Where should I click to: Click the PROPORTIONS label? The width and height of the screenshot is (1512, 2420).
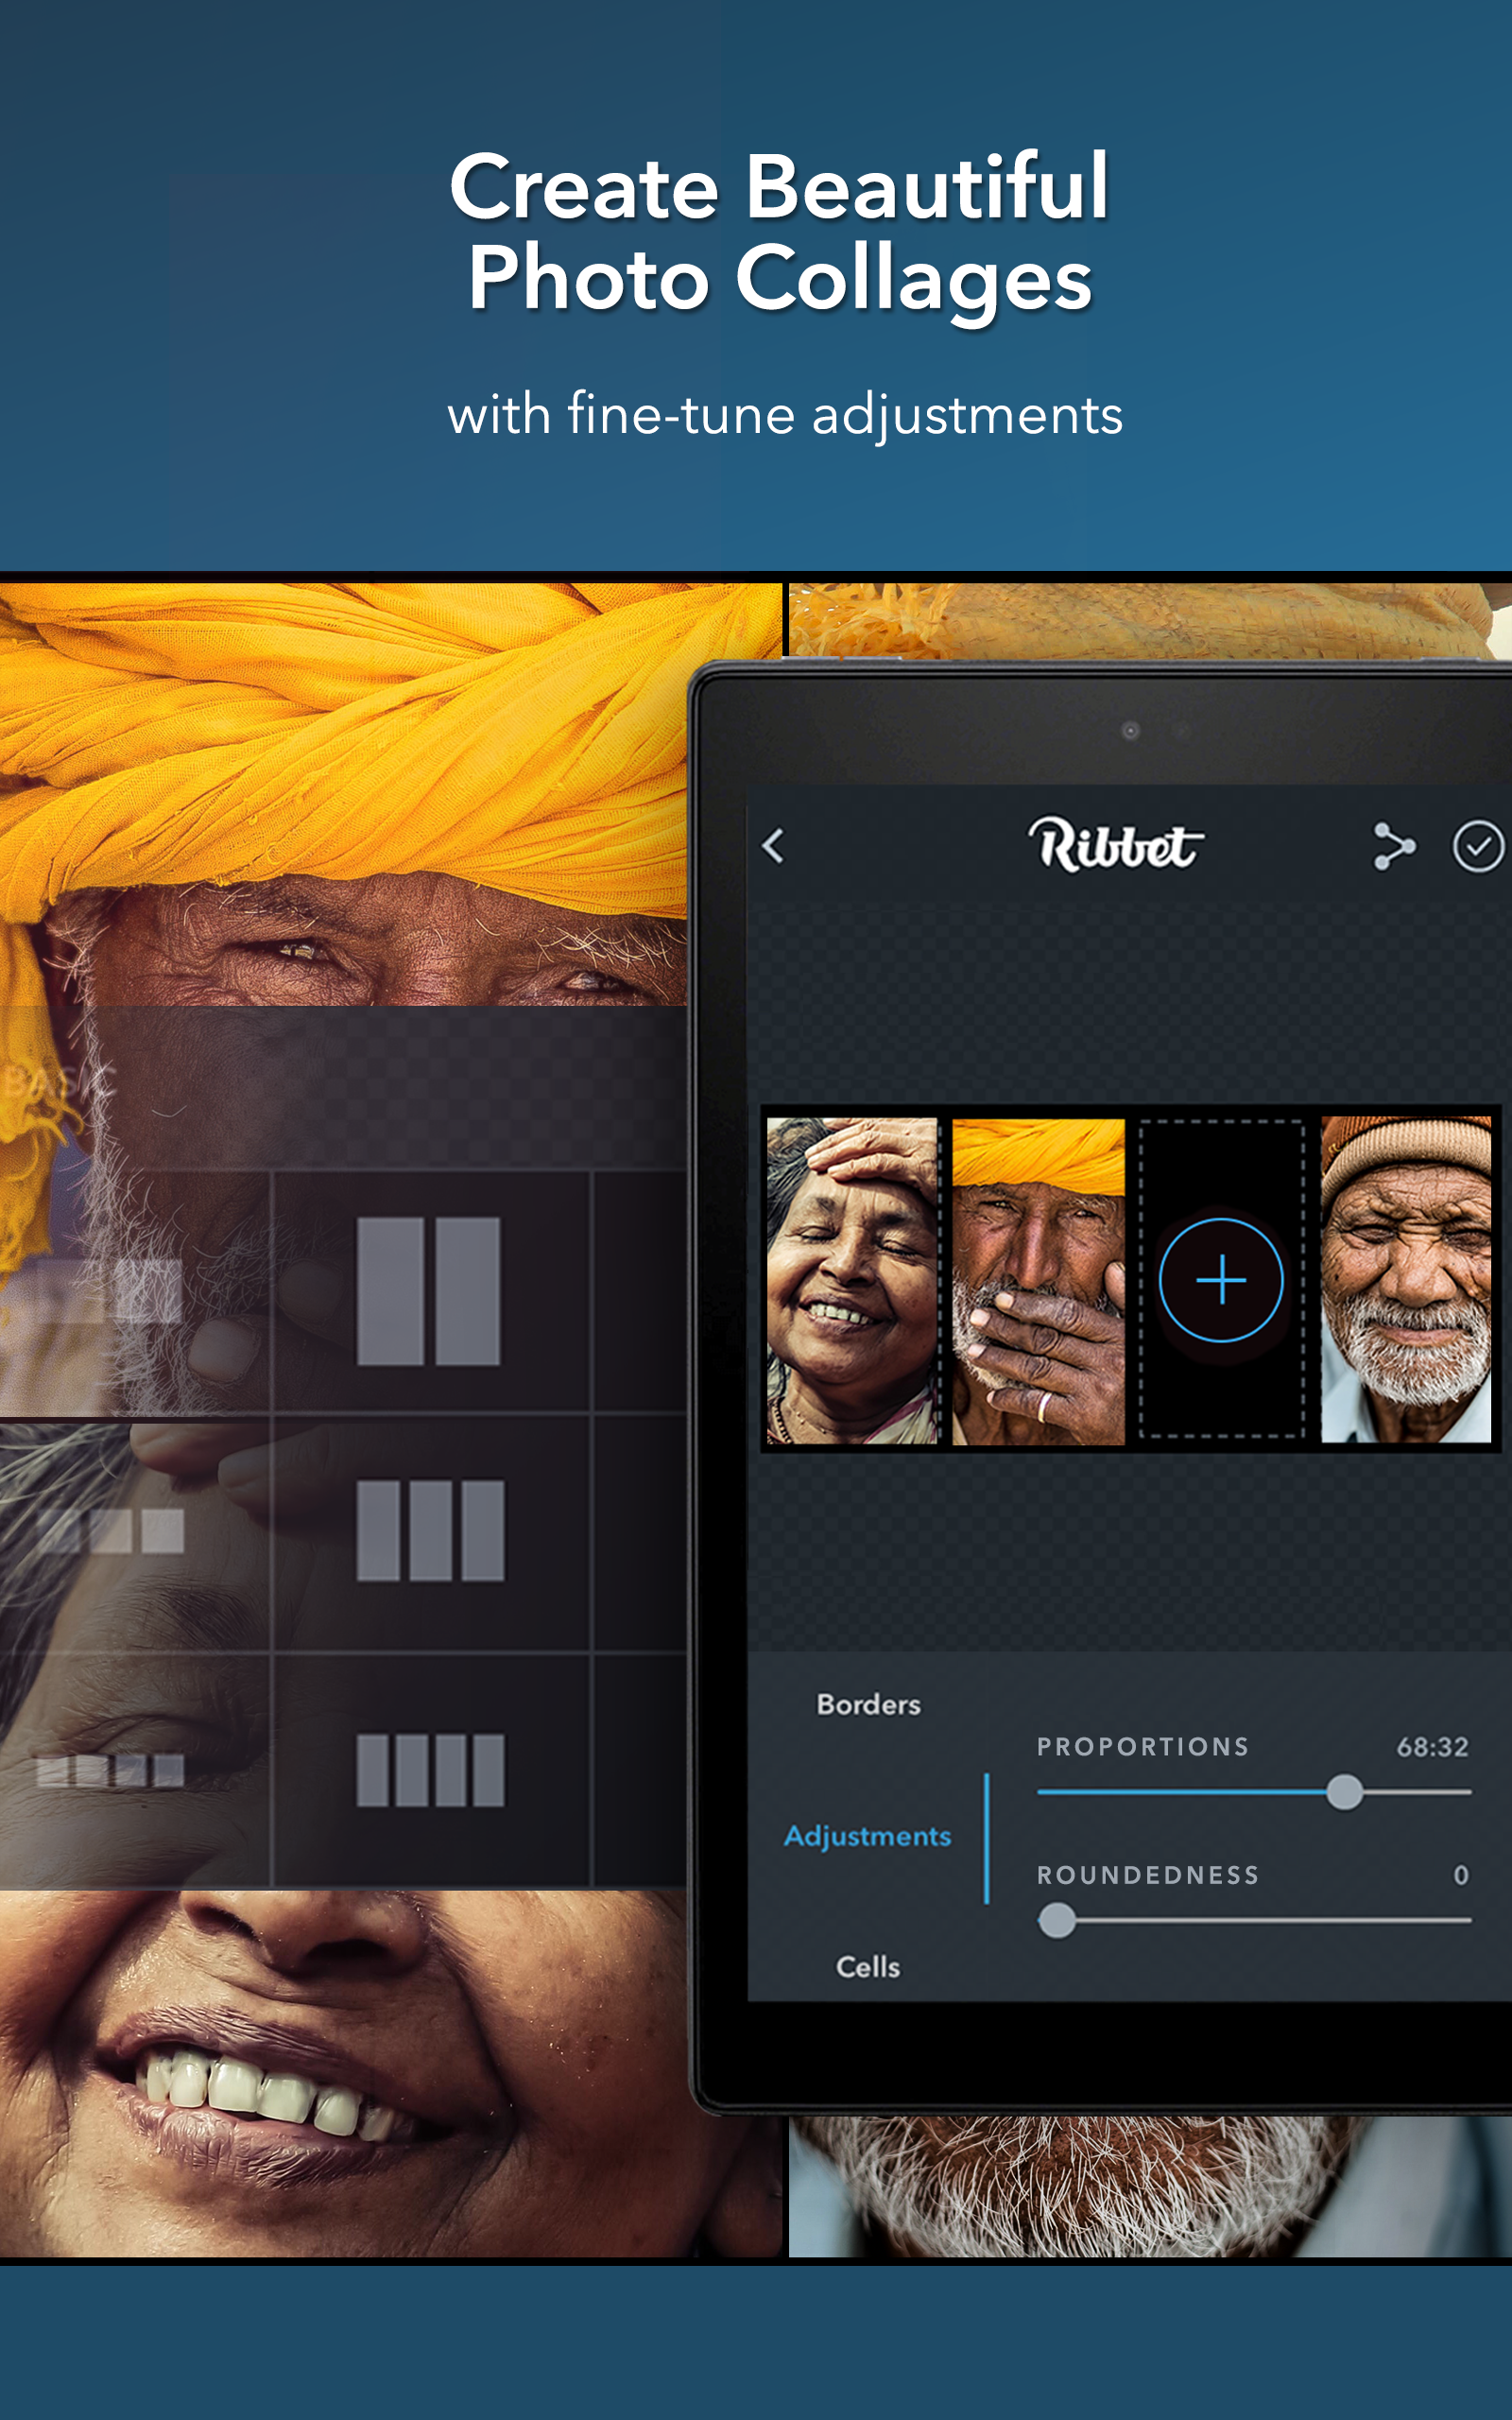point(1143,1747)
